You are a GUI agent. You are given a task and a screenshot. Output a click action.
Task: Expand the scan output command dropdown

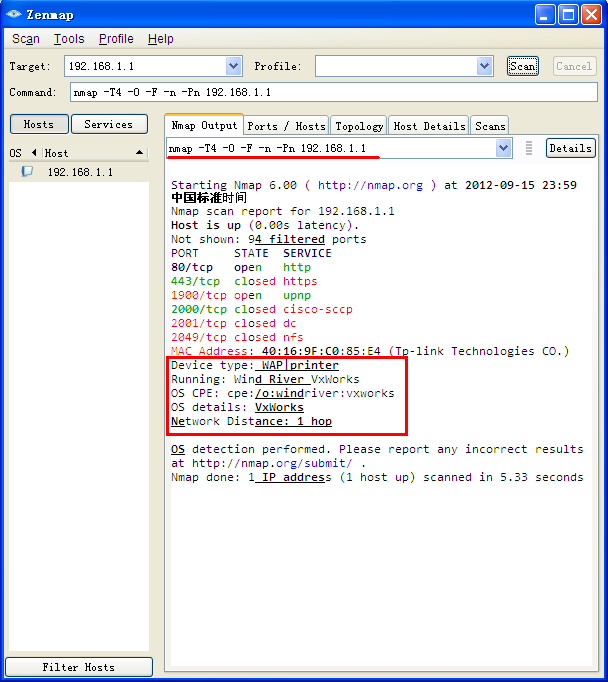(x=503, y=148)
